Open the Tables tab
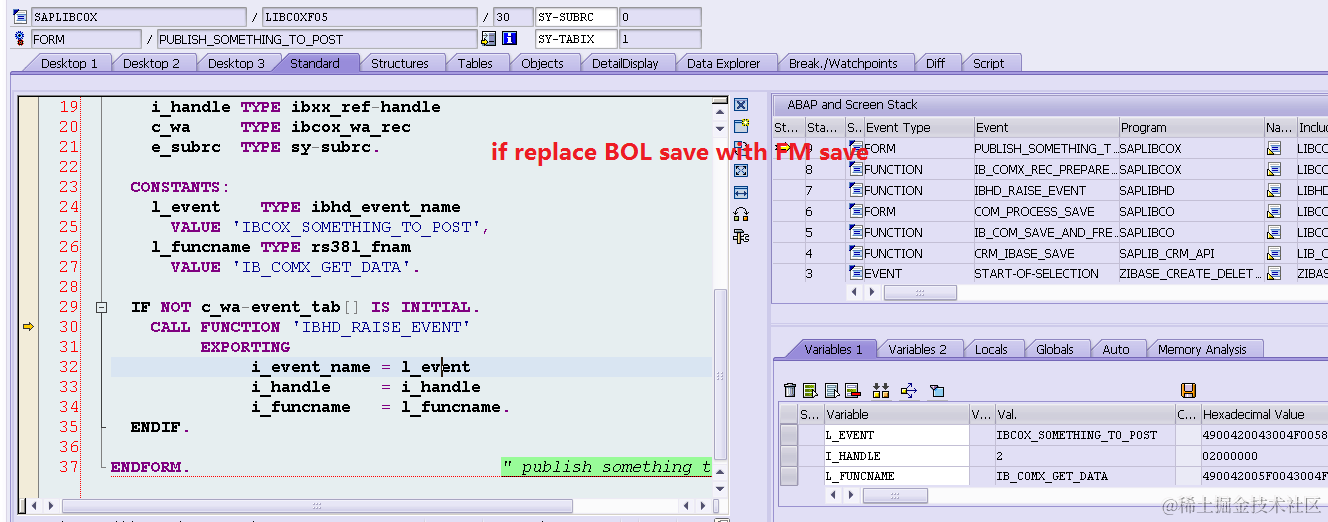1328x522 pixels. (x=475, y=63)
